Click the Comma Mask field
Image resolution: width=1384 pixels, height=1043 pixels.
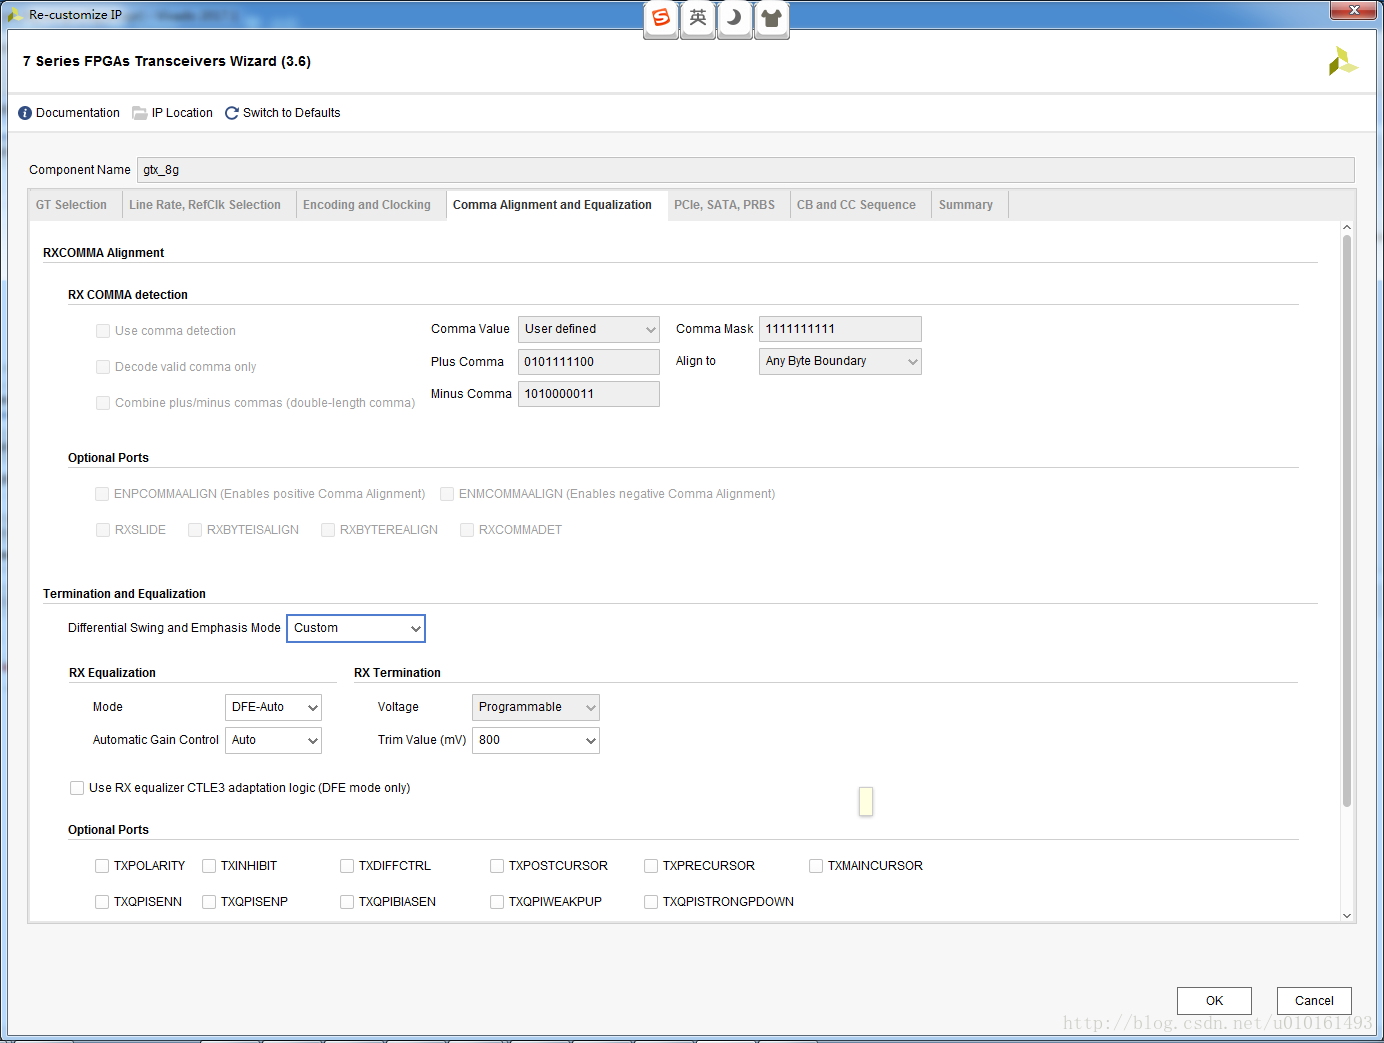click(840, 329)
